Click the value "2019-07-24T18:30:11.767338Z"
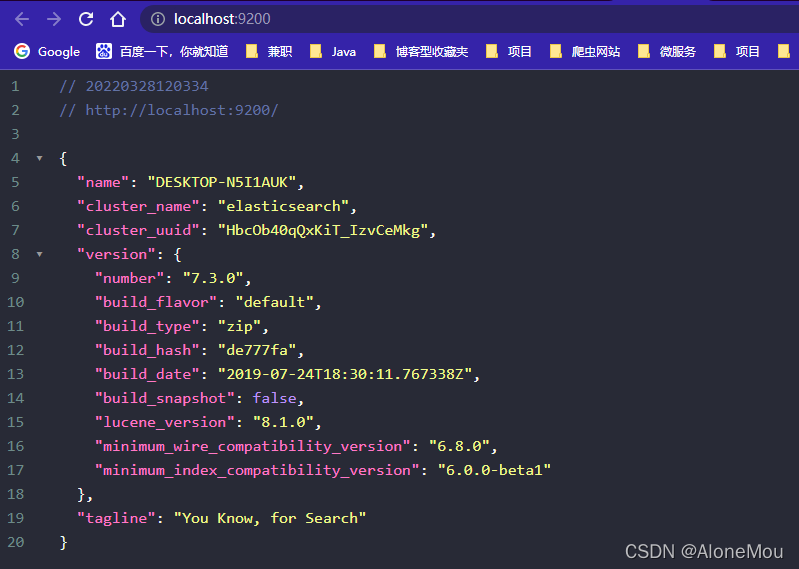 tap(345, 374)
